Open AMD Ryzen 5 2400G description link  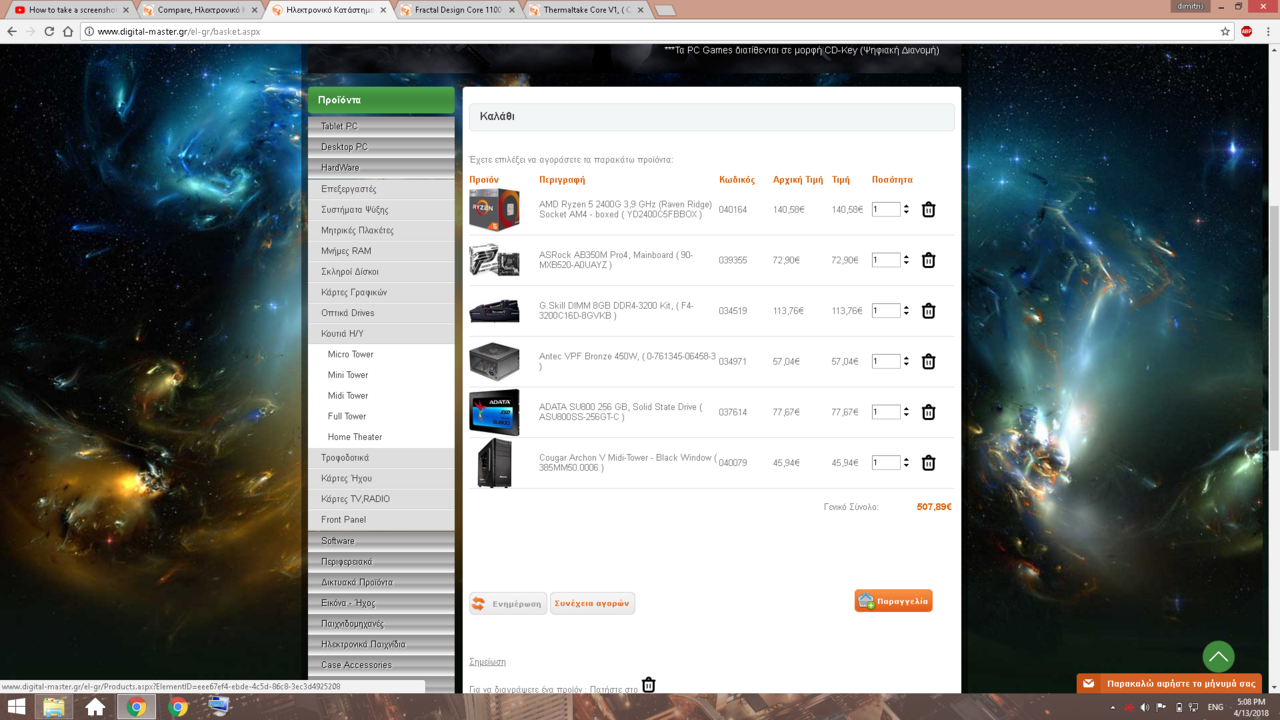626,209
